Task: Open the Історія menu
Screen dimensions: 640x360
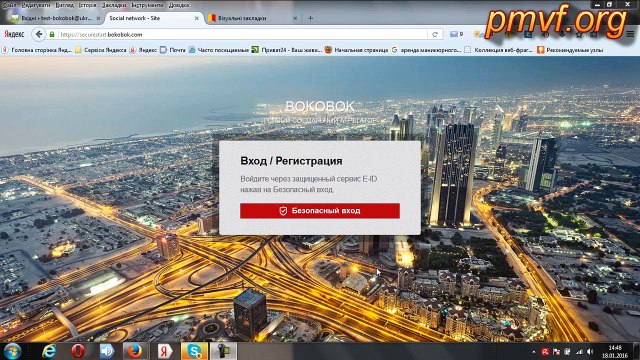Action: pos(87,5)
